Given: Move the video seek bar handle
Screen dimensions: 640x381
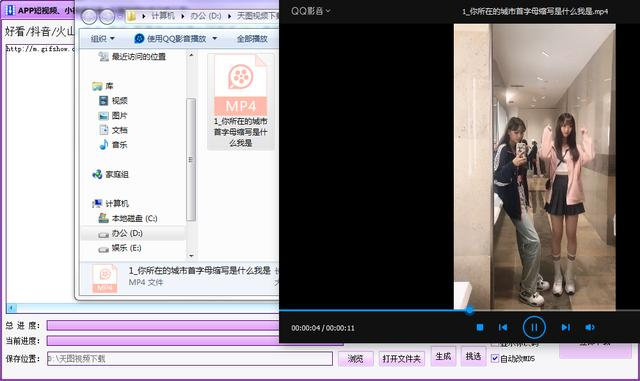Looking at the screenshot, I should click(469, 311).
